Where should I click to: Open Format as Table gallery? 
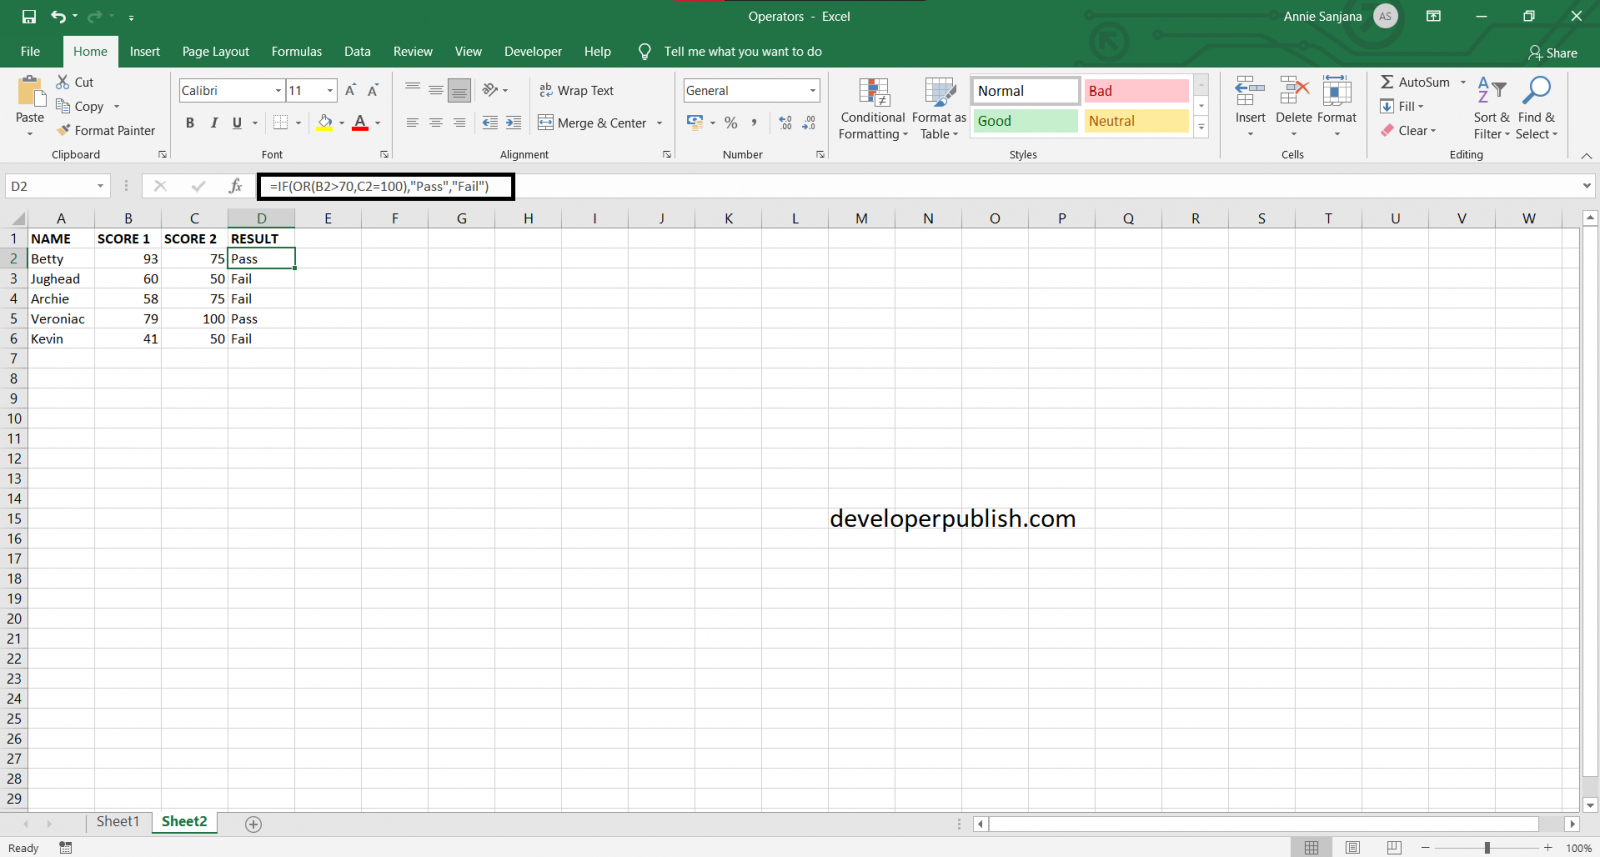939,109
